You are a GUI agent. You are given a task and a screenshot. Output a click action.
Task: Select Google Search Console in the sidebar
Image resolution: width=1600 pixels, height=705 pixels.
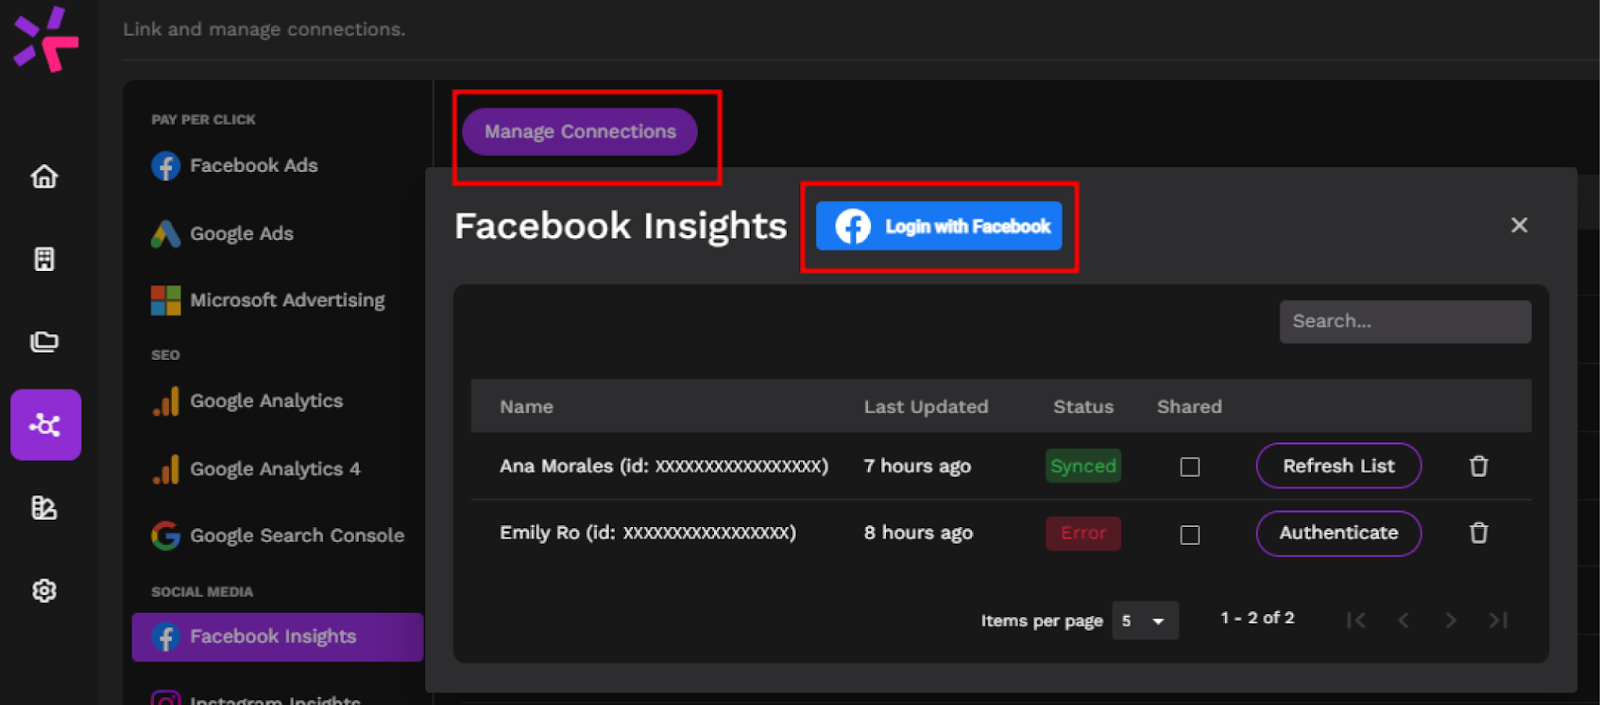278,536
